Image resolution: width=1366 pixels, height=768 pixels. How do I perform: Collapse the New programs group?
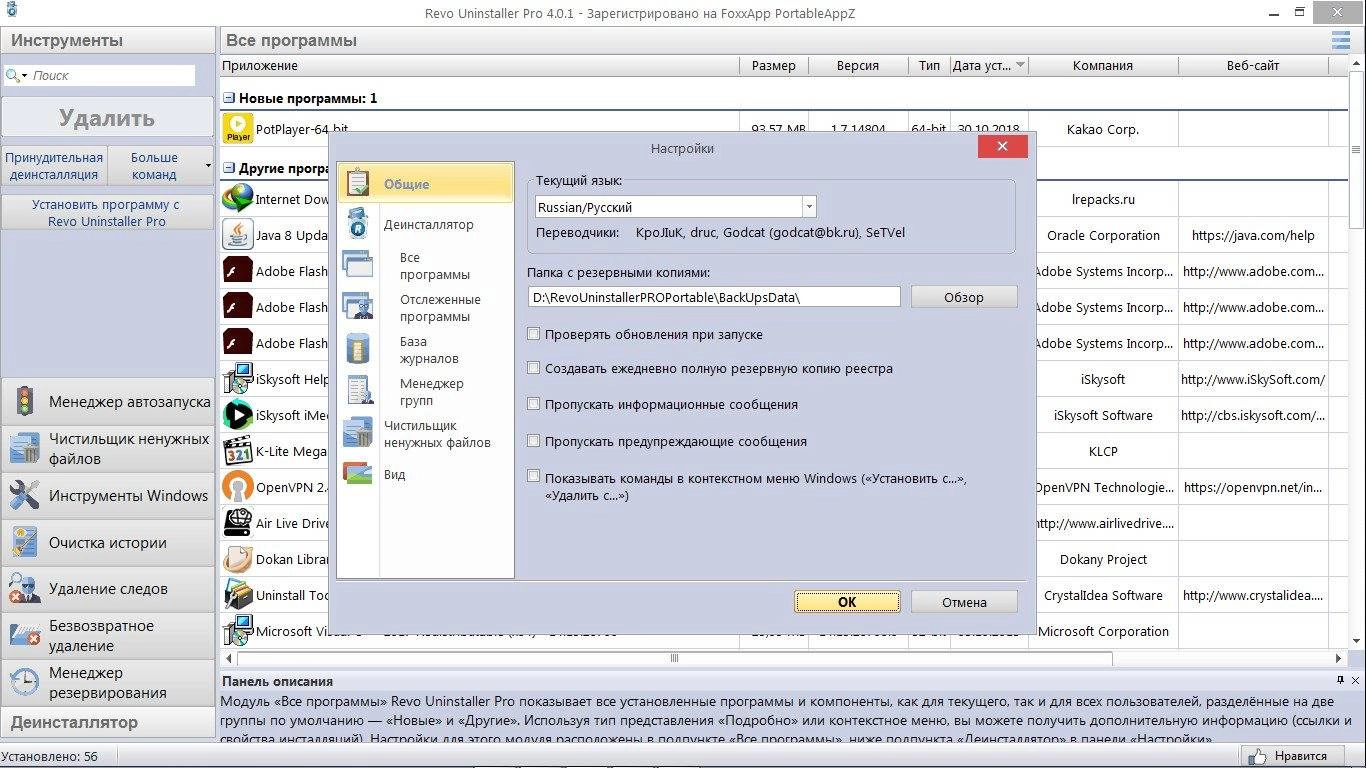coord(229,98)
